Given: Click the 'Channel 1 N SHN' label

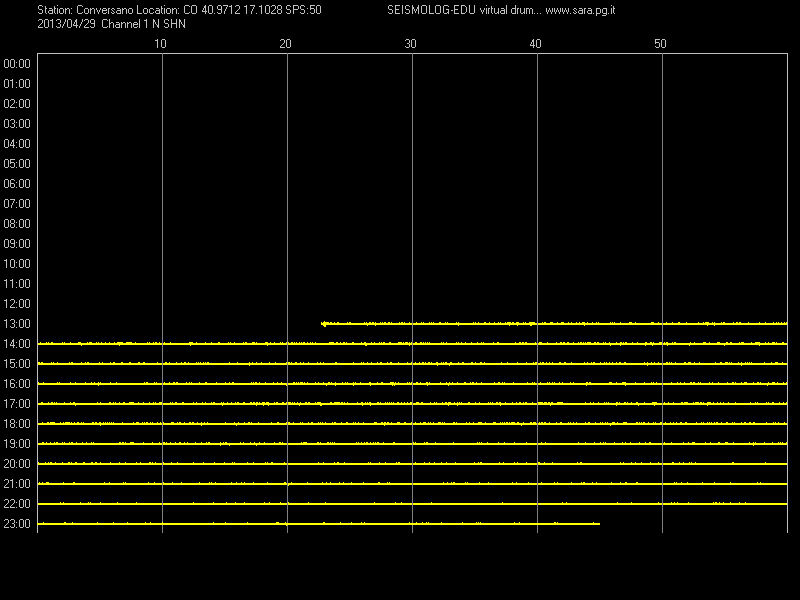Looking at the screenshot, I should tap(143, 24).
